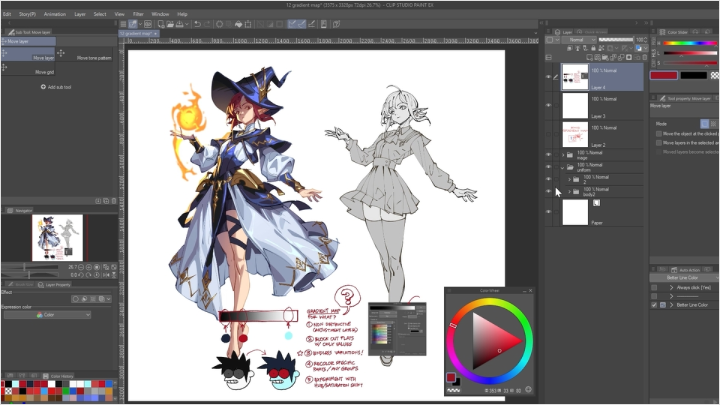Click trash icon in Sub Tool panel
720x405 pixels.
click(114, 201)
